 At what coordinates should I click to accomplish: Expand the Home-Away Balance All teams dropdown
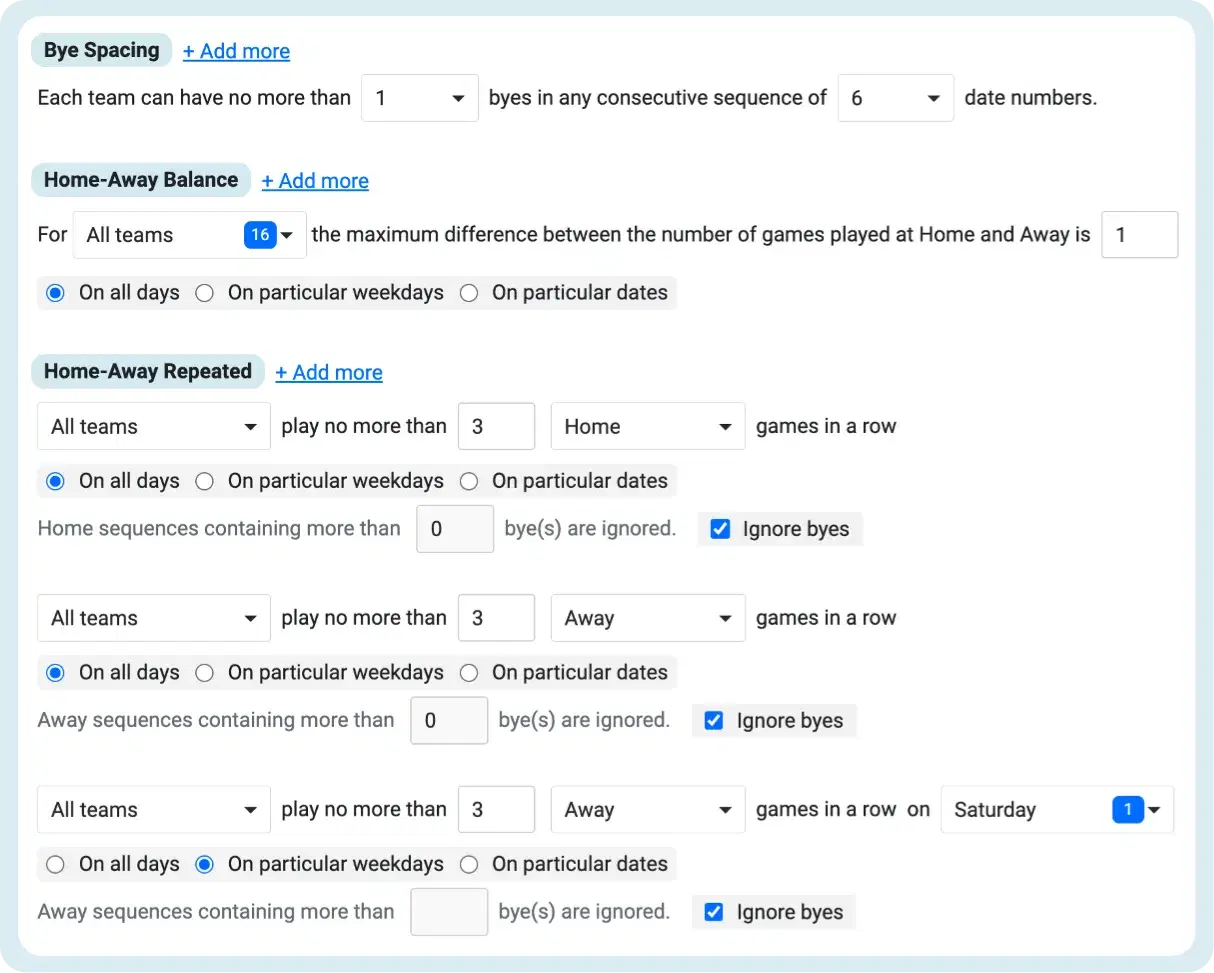tap(190, 235)
